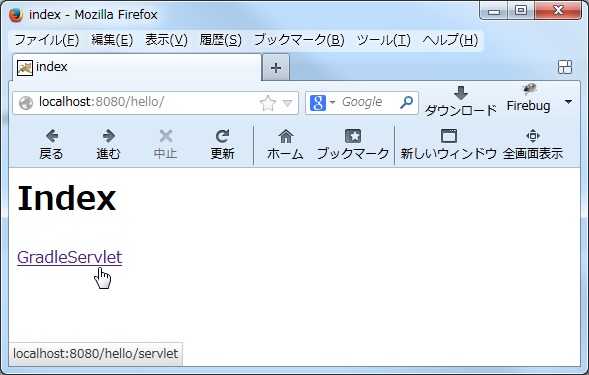Click the Index heading text

67,198
